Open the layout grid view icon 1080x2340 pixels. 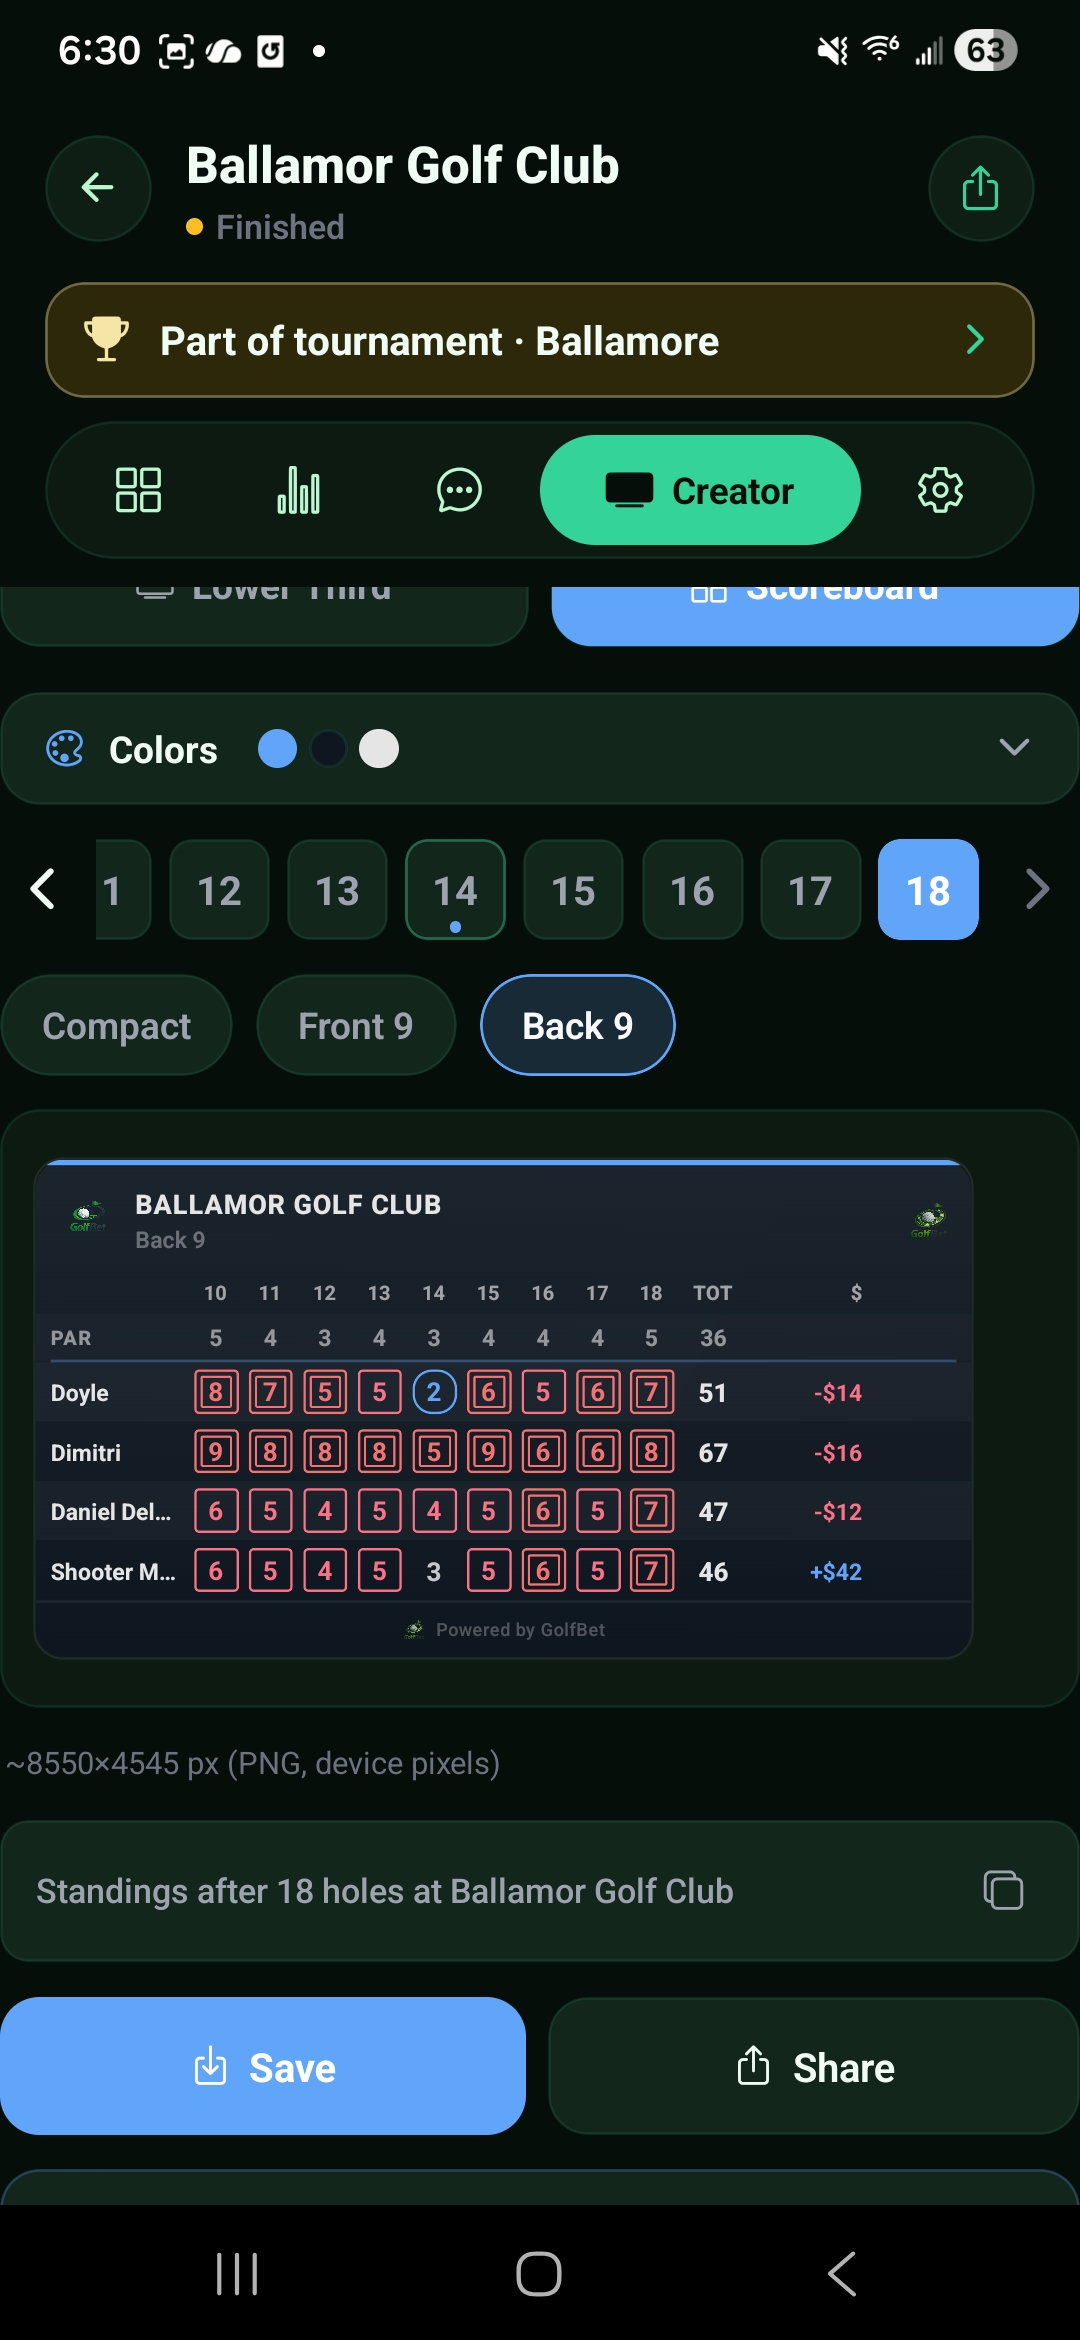point(138,490)
